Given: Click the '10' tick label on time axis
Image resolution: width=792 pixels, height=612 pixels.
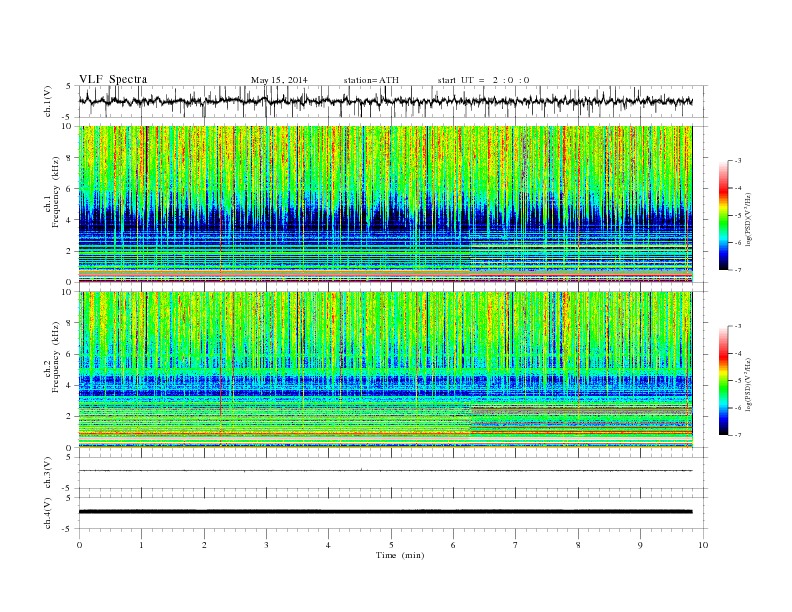Looking at the screenshot, I should point(703,545).
